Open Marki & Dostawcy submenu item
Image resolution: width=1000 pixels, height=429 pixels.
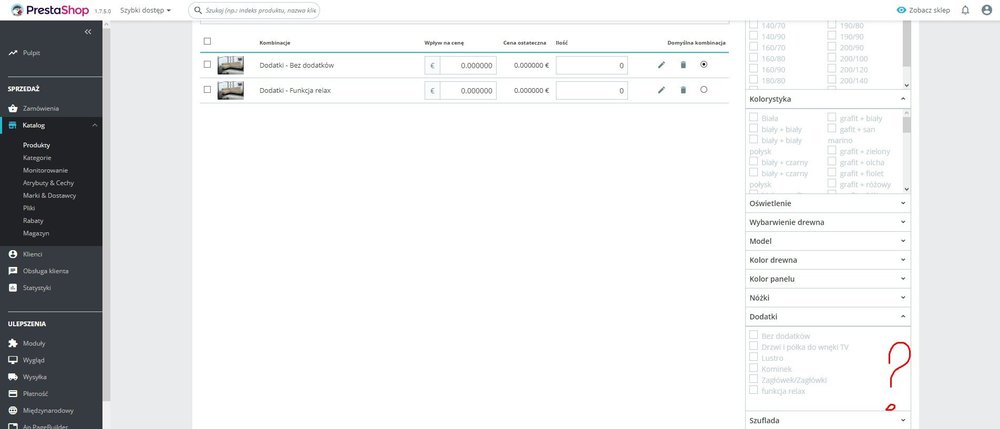click(49, 196)
